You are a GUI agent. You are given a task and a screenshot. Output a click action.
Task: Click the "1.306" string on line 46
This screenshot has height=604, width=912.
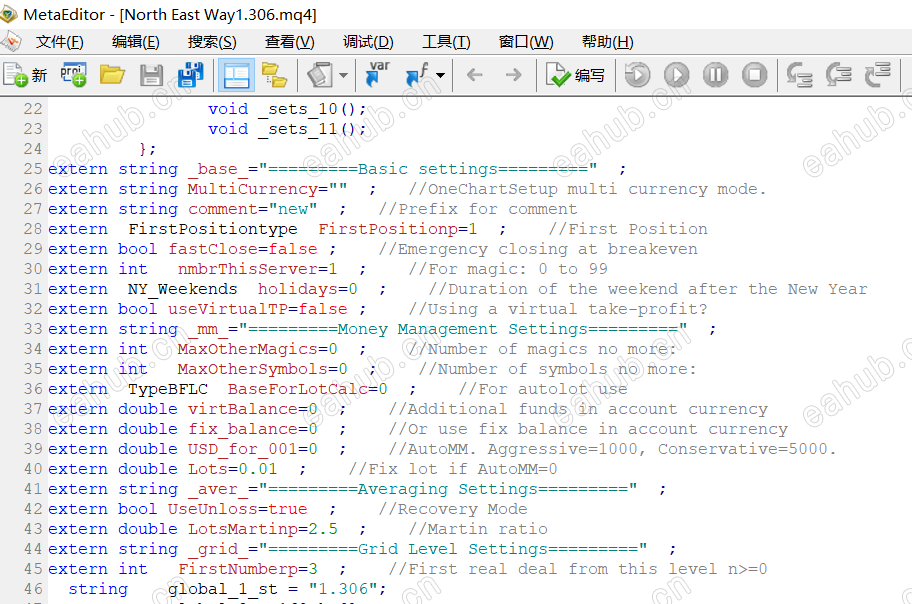[x=343, y=589]
